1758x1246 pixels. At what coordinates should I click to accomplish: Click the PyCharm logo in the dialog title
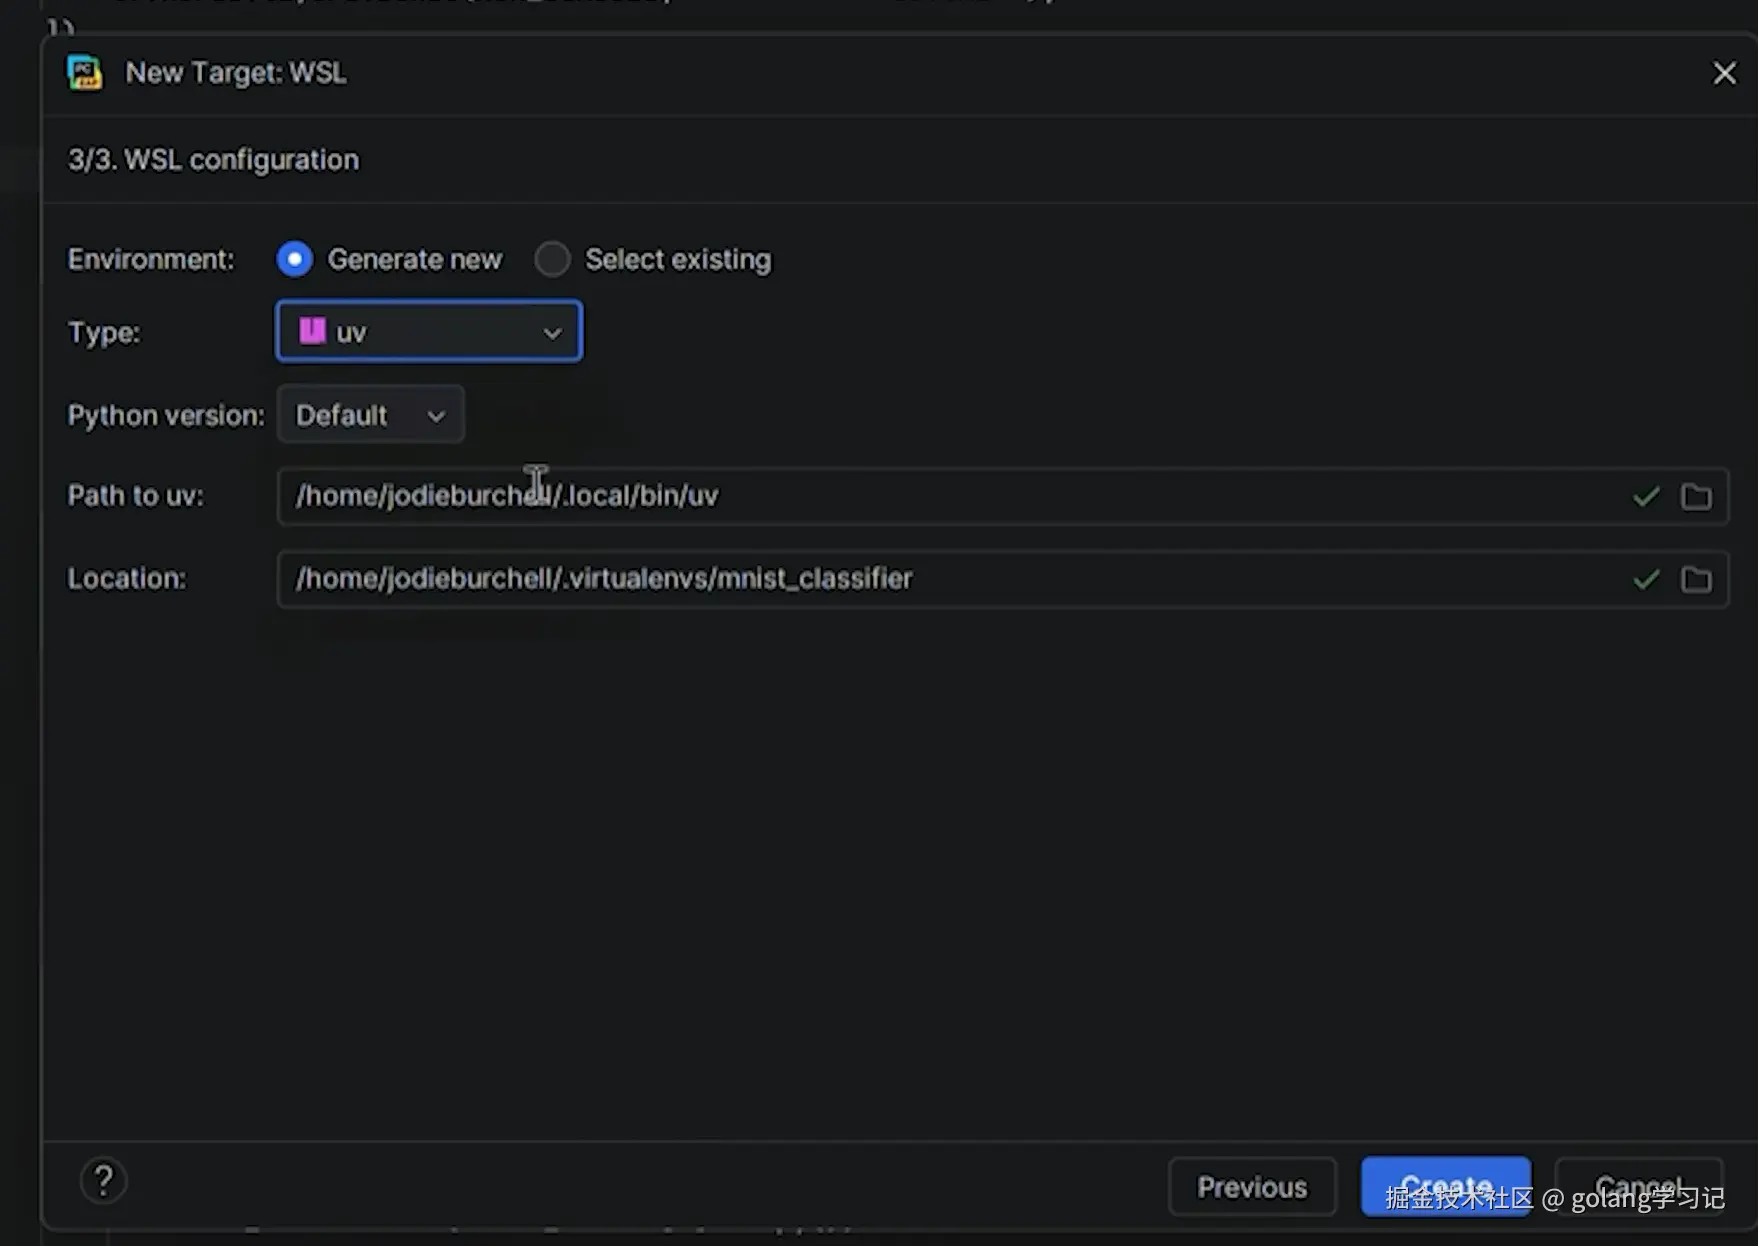coord(84,72)
